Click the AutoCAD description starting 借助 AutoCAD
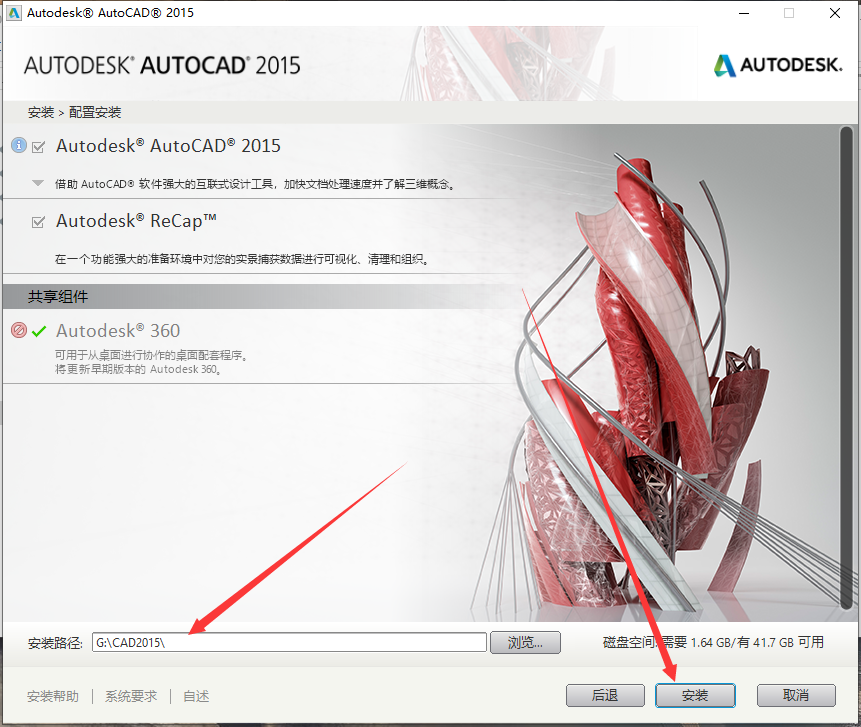Screen dimensions: 861x727 coord(255,184)
